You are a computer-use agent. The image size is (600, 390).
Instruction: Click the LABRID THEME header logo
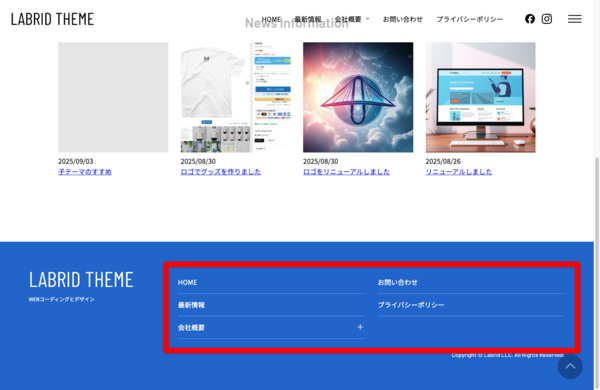point(52,19)
